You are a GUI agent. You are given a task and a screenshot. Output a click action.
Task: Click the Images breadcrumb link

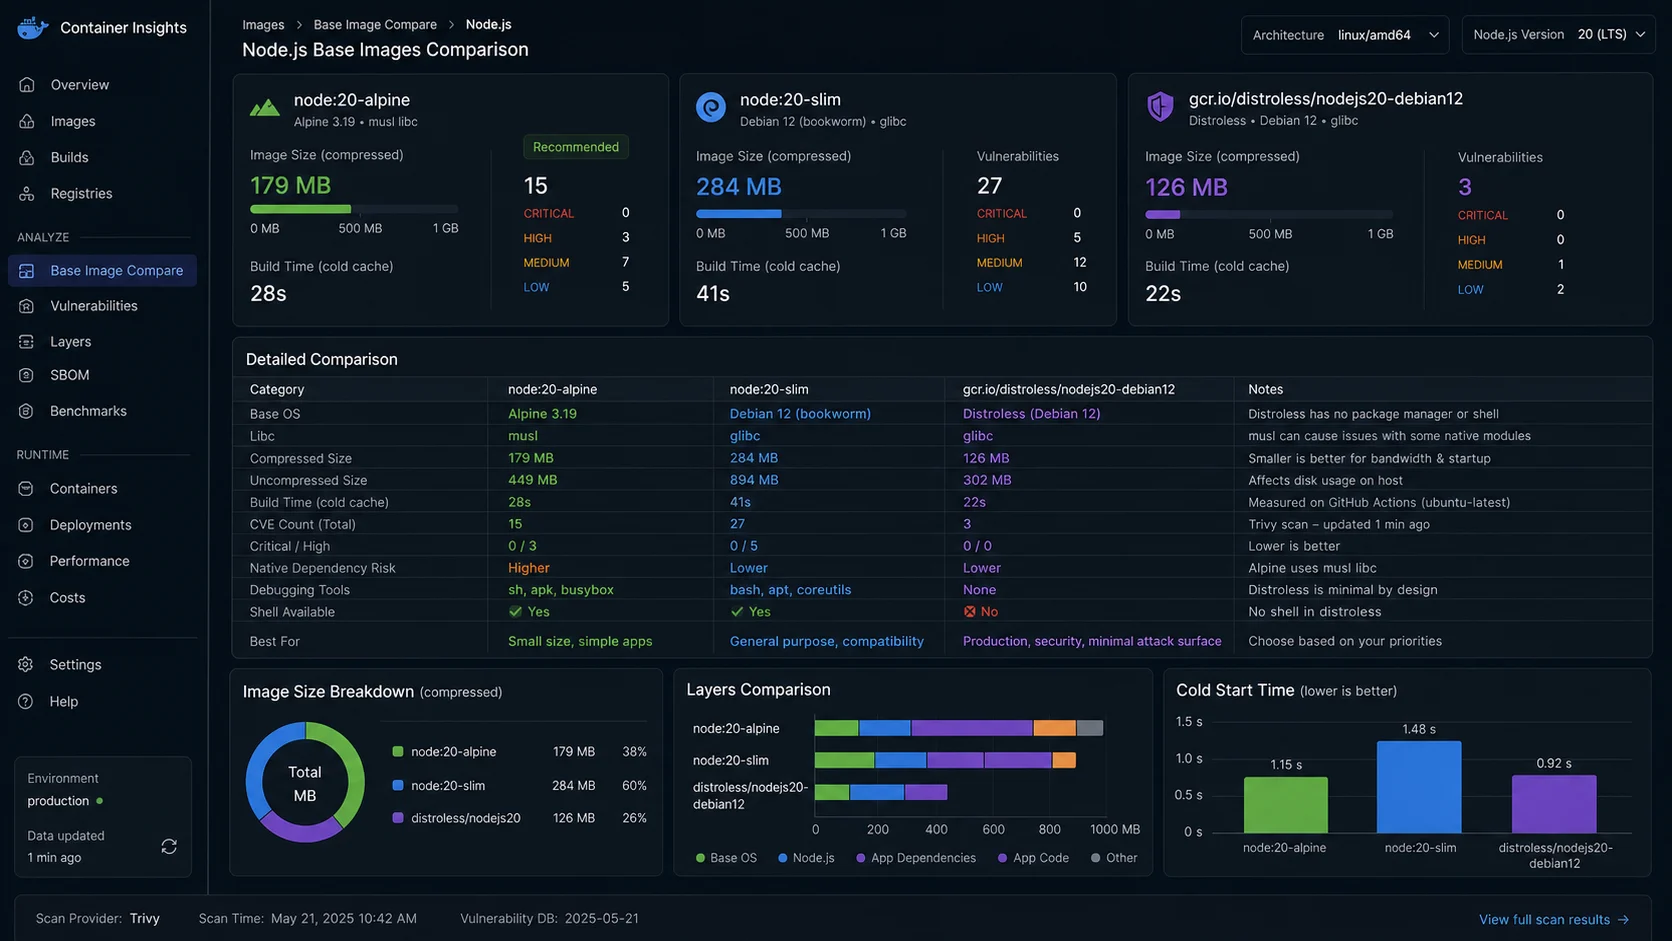pos(263,25)
